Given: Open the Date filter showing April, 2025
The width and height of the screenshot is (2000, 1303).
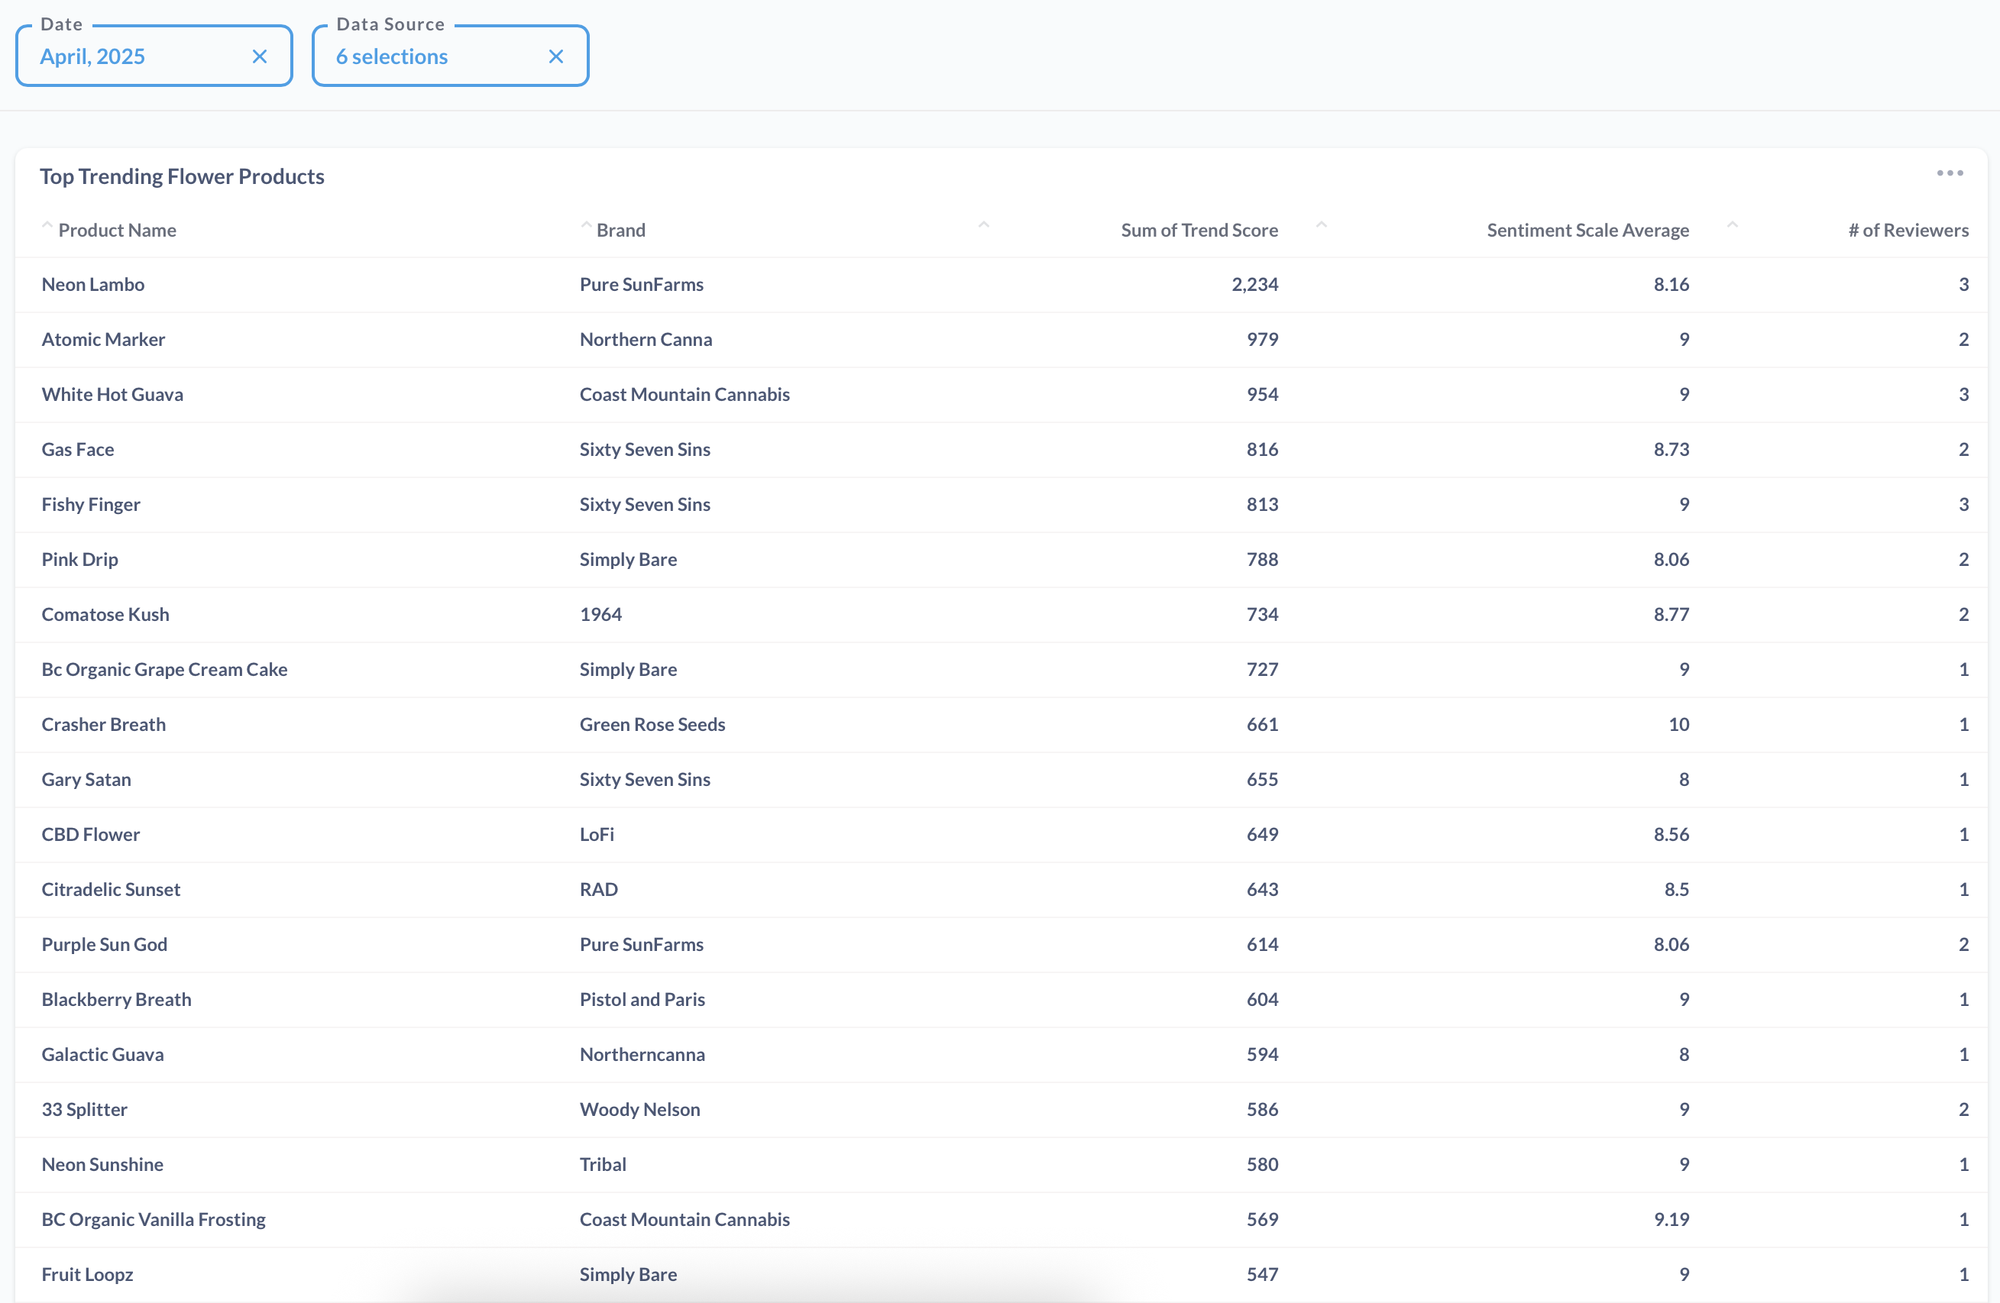Looking at the screenshot, I should click(x=154, y=57).
